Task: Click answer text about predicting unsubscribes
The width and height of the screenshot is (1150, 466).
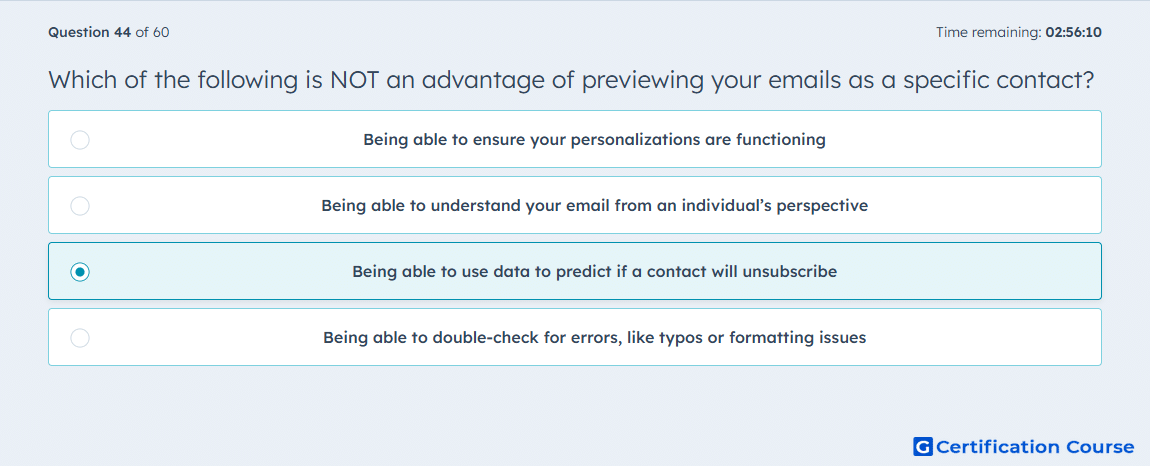Action: coord(594,272)
